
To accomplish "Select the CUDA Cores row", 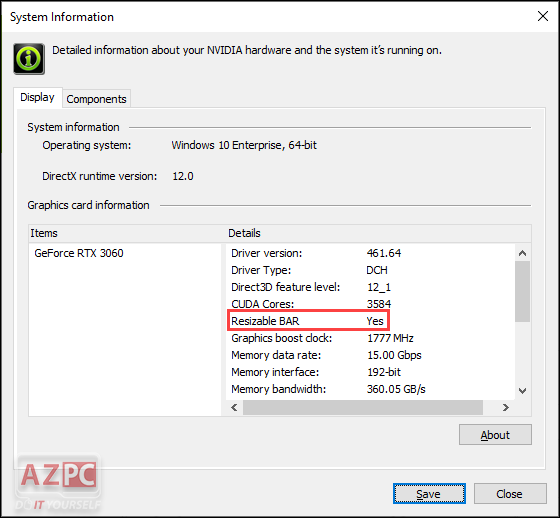I will click(x=371, y=304).
